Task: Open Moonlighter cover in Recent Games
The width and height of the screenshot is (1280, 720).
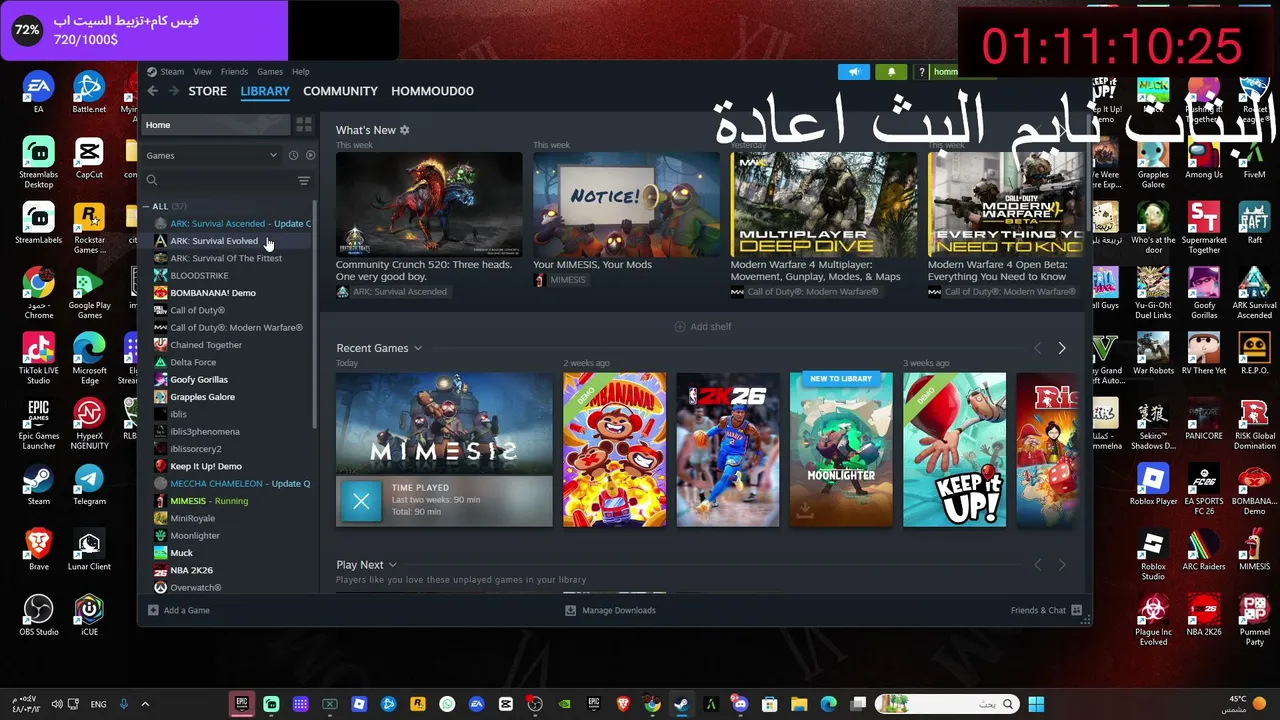Action: 841,450
